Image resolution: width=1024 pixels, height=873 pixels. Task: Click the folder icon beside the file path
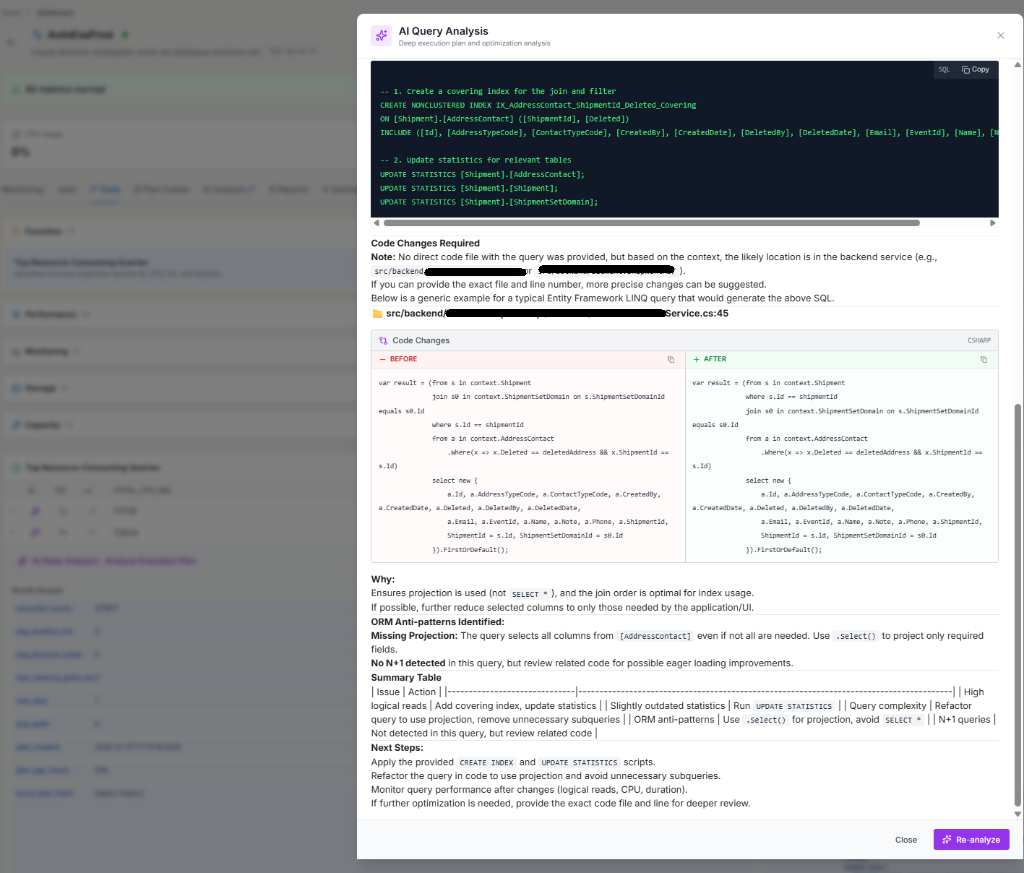click(x=377, y=313)
